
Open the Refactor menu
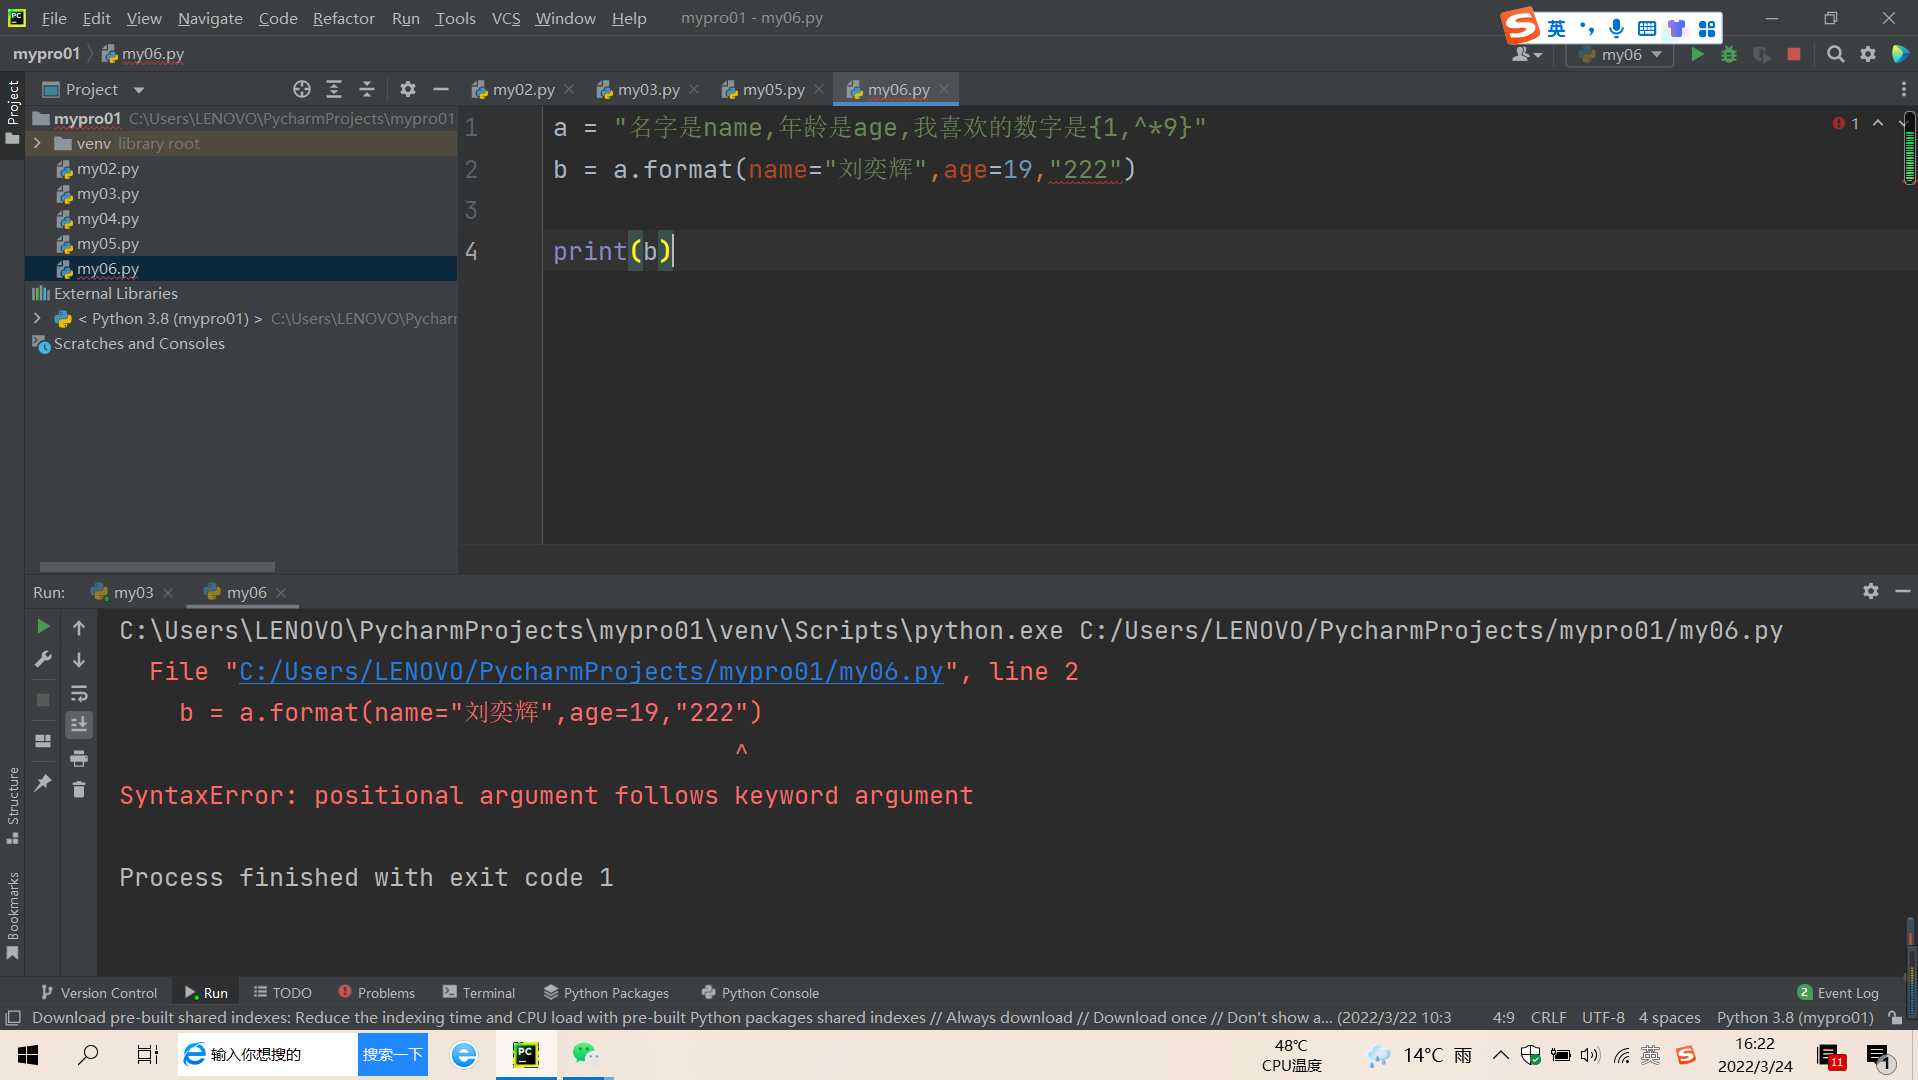343,18
